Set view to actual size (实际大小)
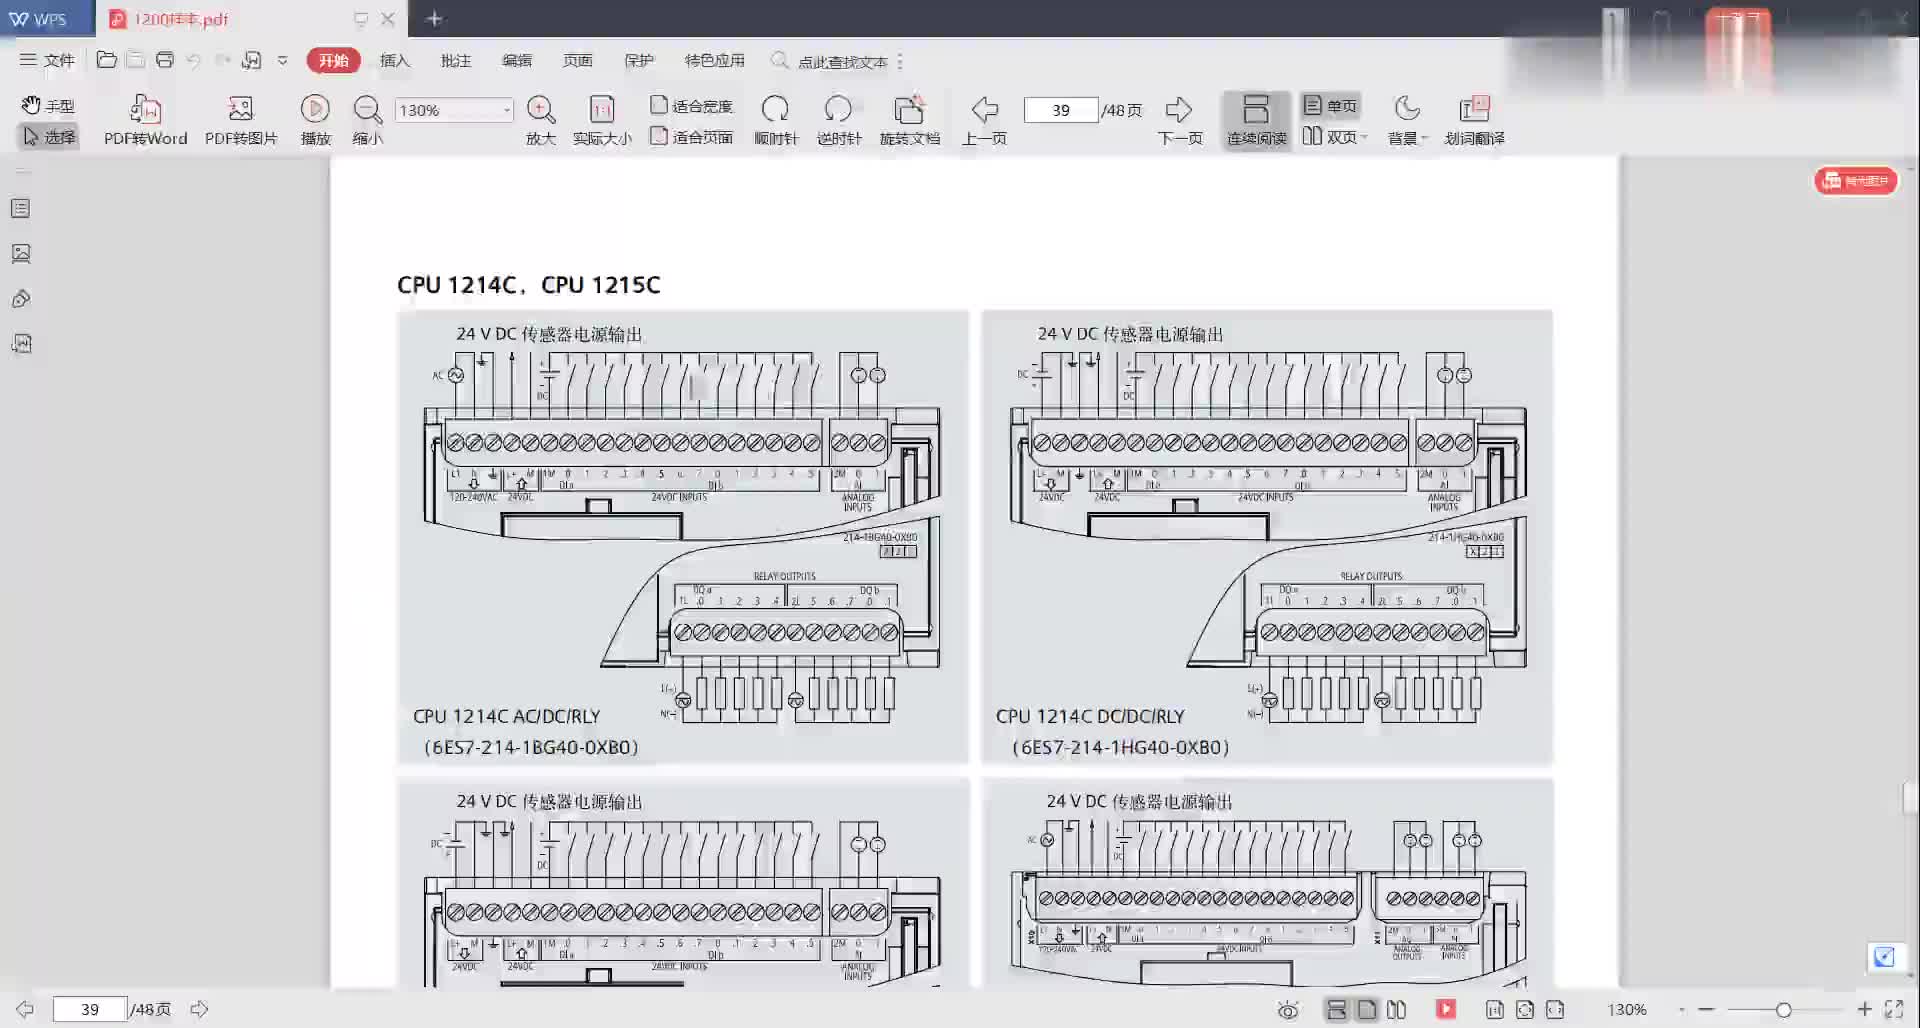The height and width of the screenshot is (1028, 1920). point(602,120)
